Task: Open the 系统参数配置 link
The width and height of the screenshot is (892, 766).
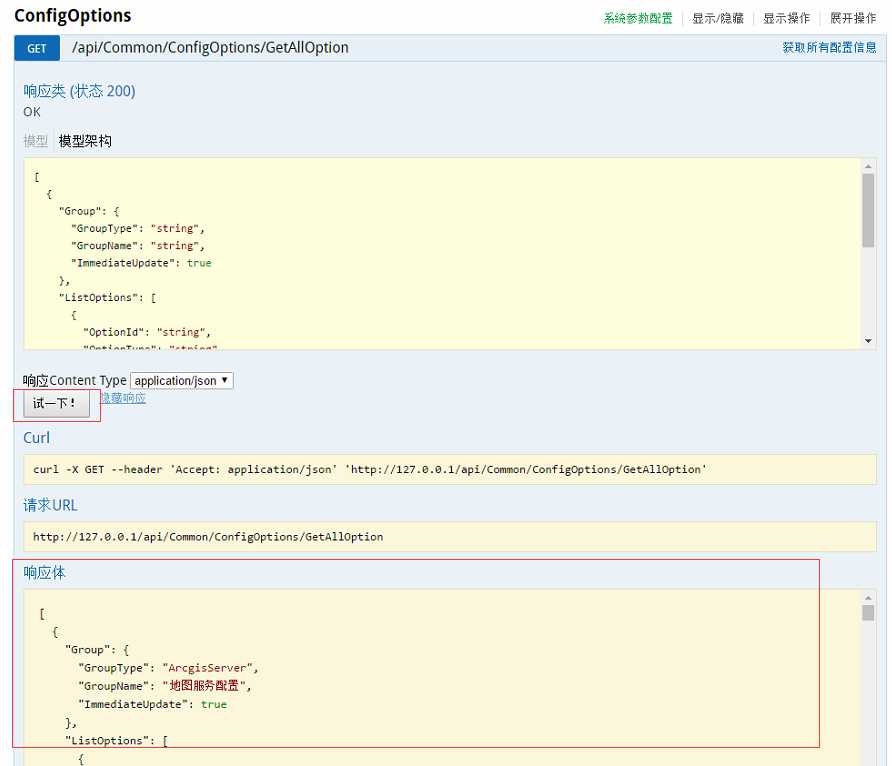Action: [638, 18]
